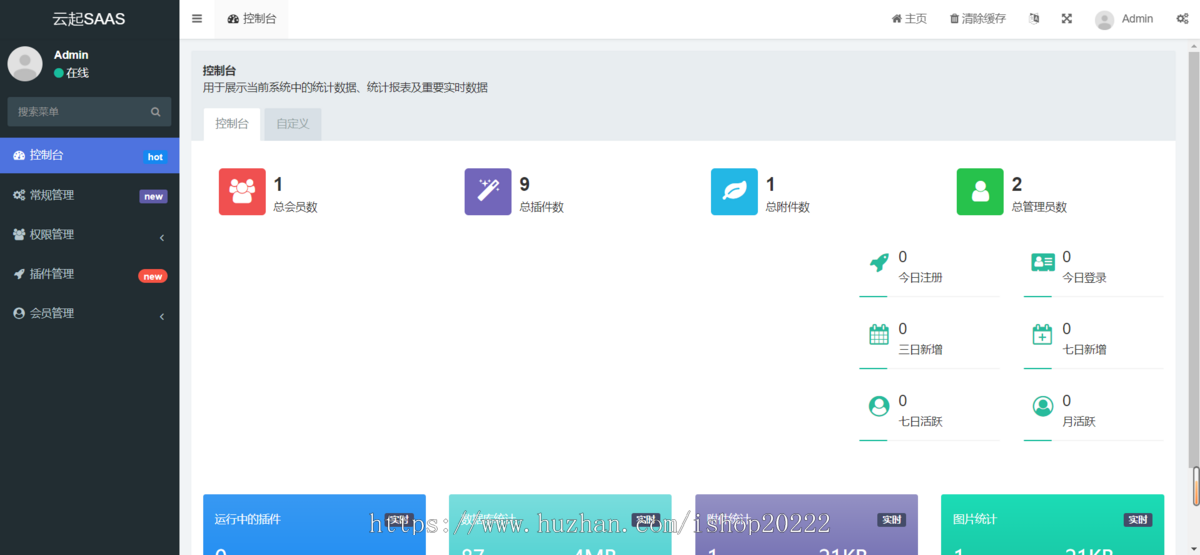This screenshot has width=1200, height=555.
Task: Click the 会员管理 user circle icon
Action: 19,314
